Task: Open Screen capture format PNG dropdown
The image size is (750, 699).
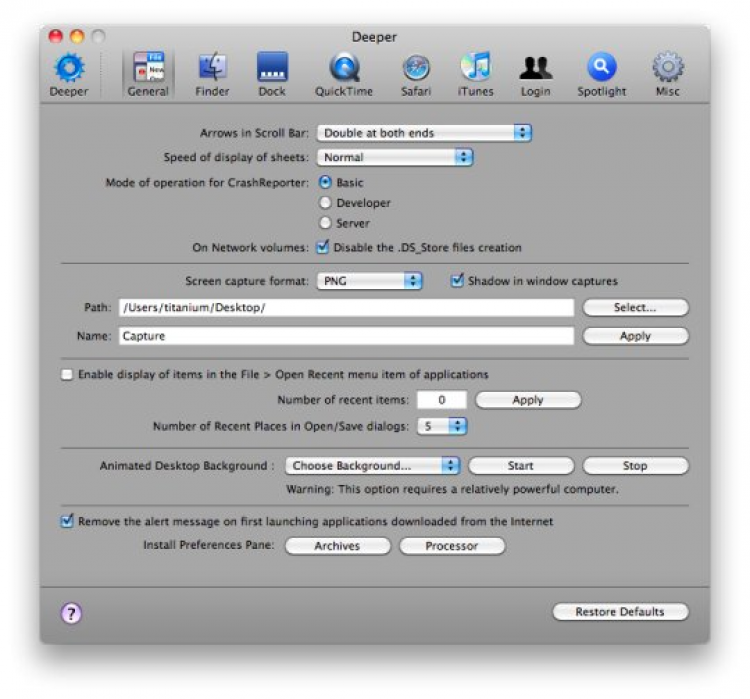Action: 369,281
